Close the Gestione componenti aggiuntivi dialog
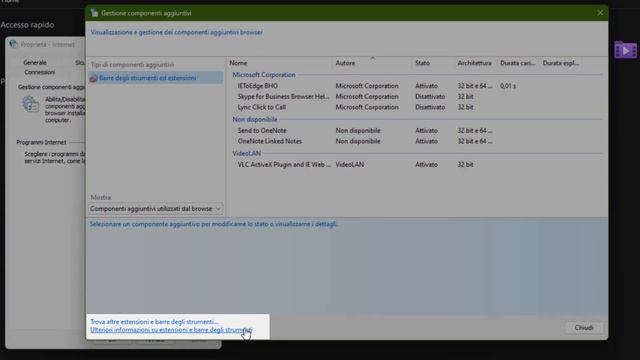Image resolution: width=640 pixels, height=360 pixels. coord(600,13)
